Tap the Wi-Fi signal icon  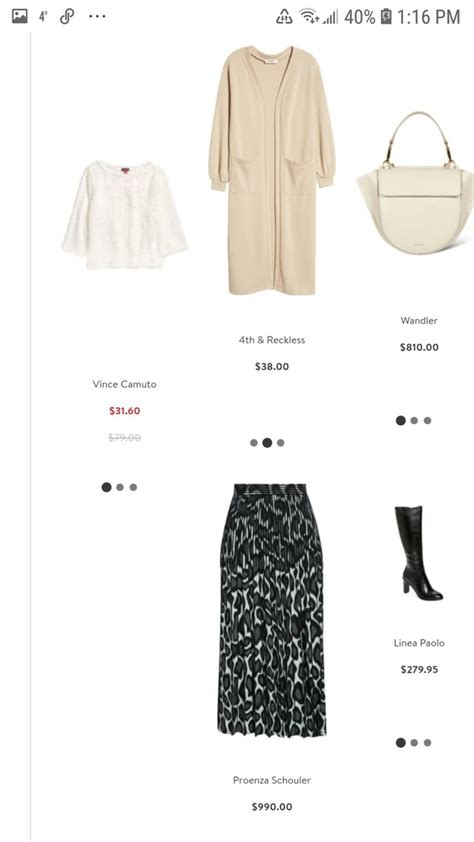click(309, 17)
